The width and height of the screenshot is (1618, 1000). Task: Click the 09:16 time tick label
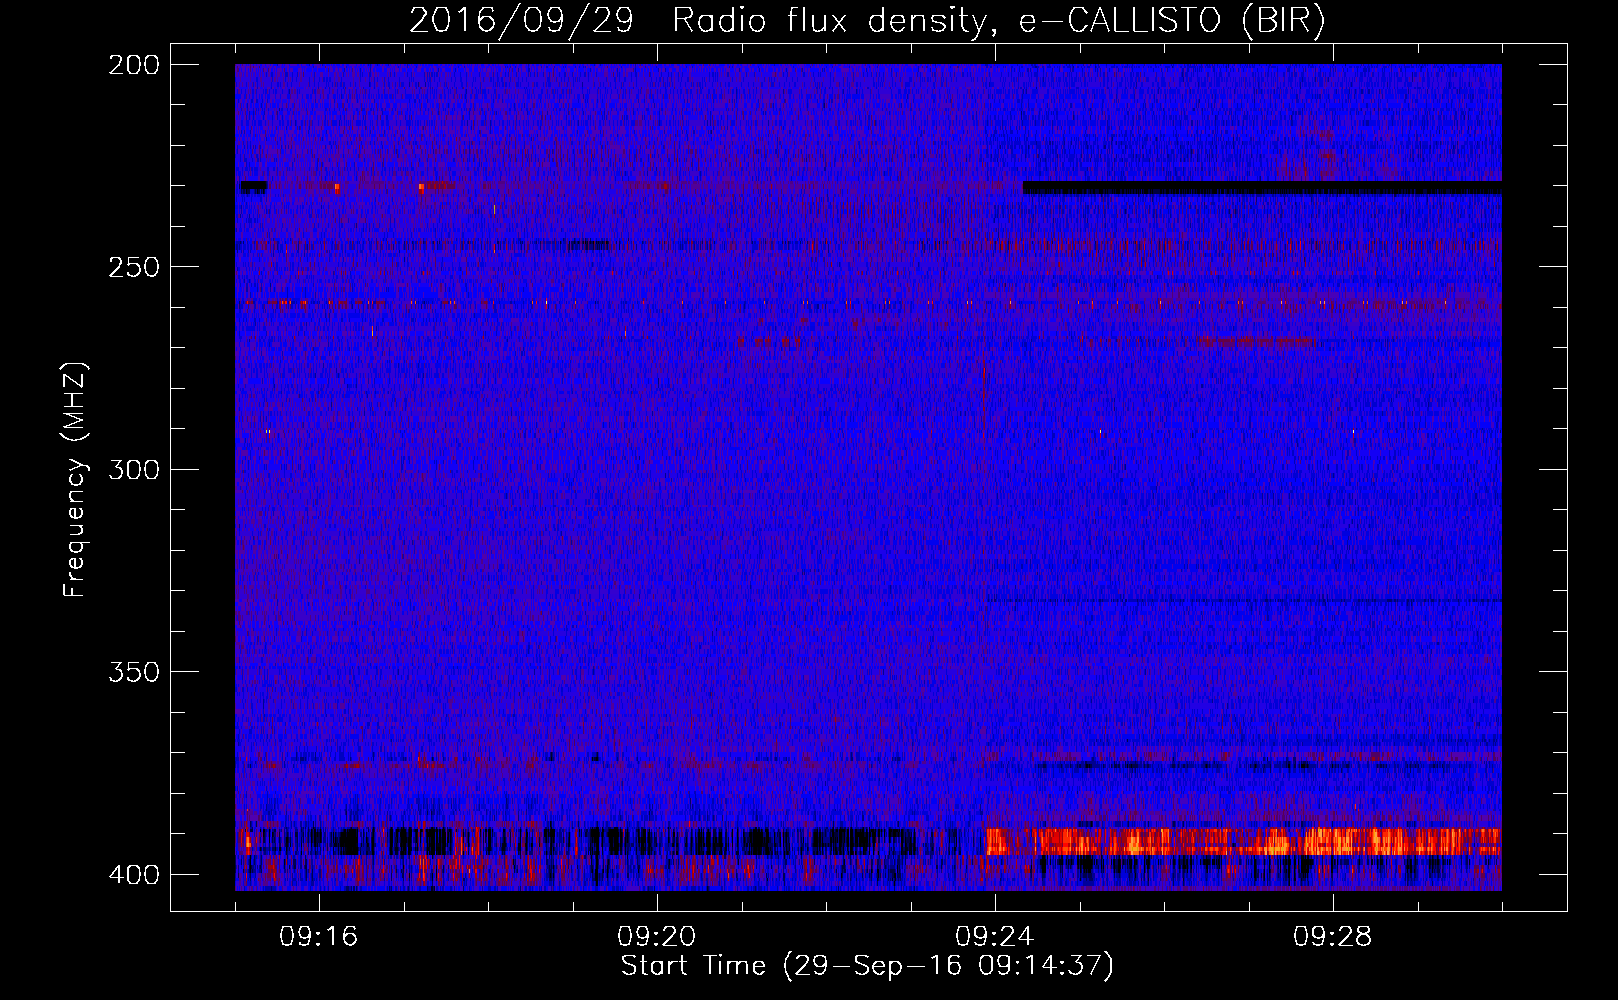[319, 937]
